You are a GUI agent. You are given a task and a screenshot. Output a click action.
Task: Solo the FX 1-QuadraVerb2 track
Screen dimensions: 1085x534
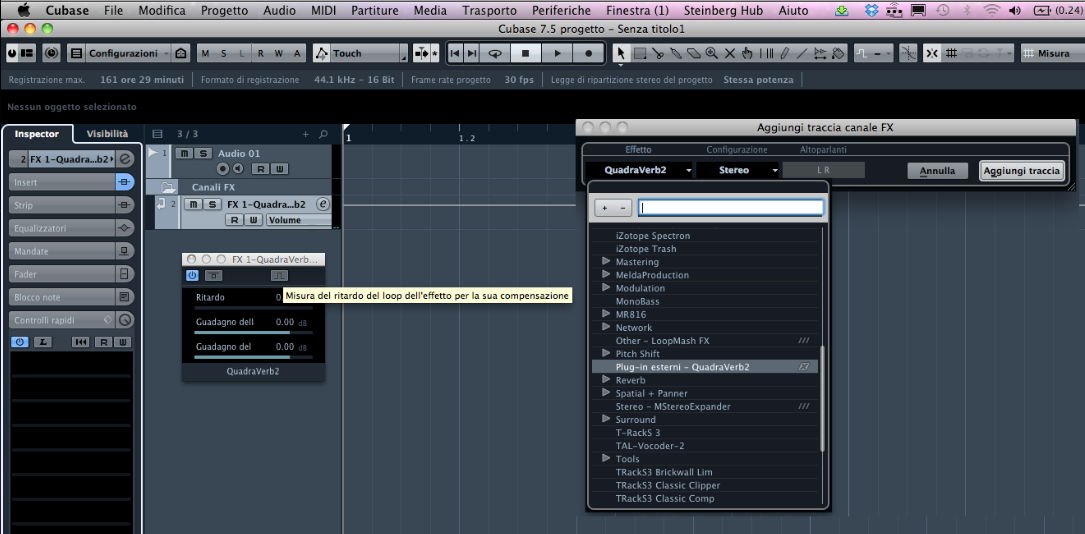coord(212,204)
